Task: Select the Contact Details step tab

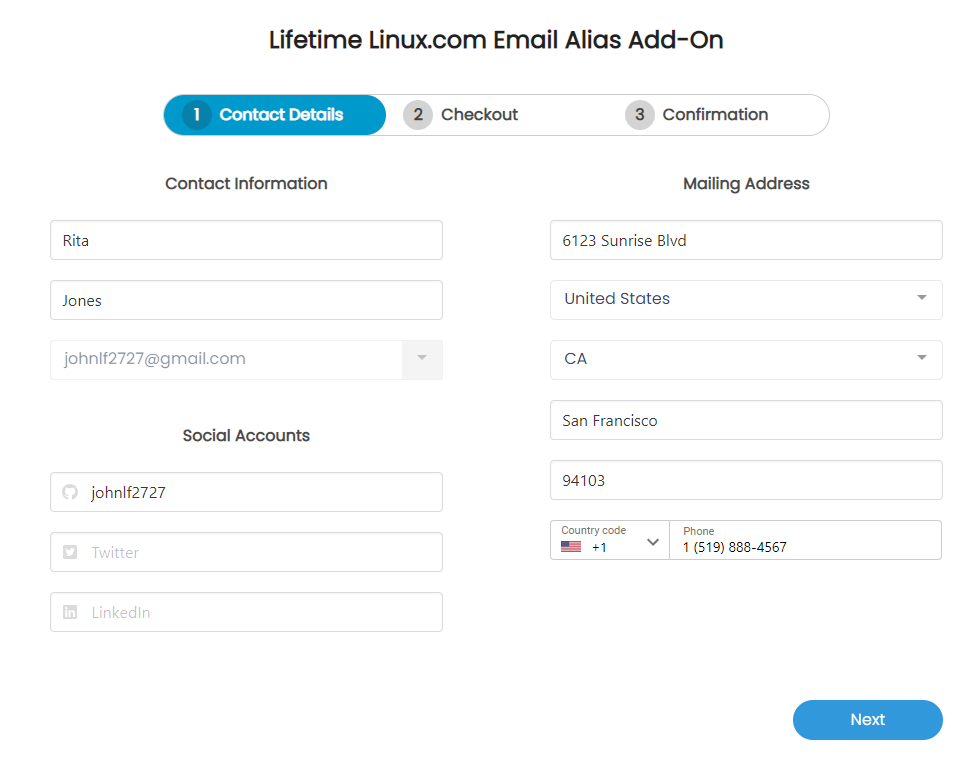Action: coord(275,115)
